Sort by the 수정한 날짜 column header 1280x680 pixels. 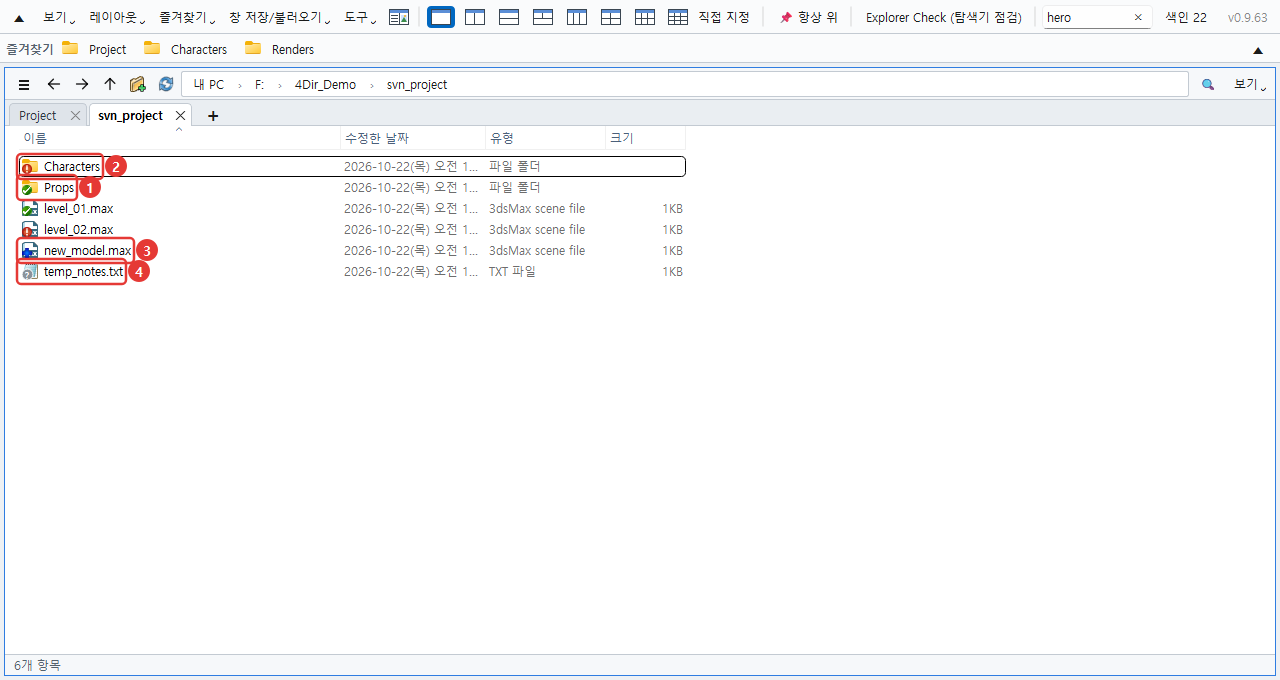(x=413, y=138)
